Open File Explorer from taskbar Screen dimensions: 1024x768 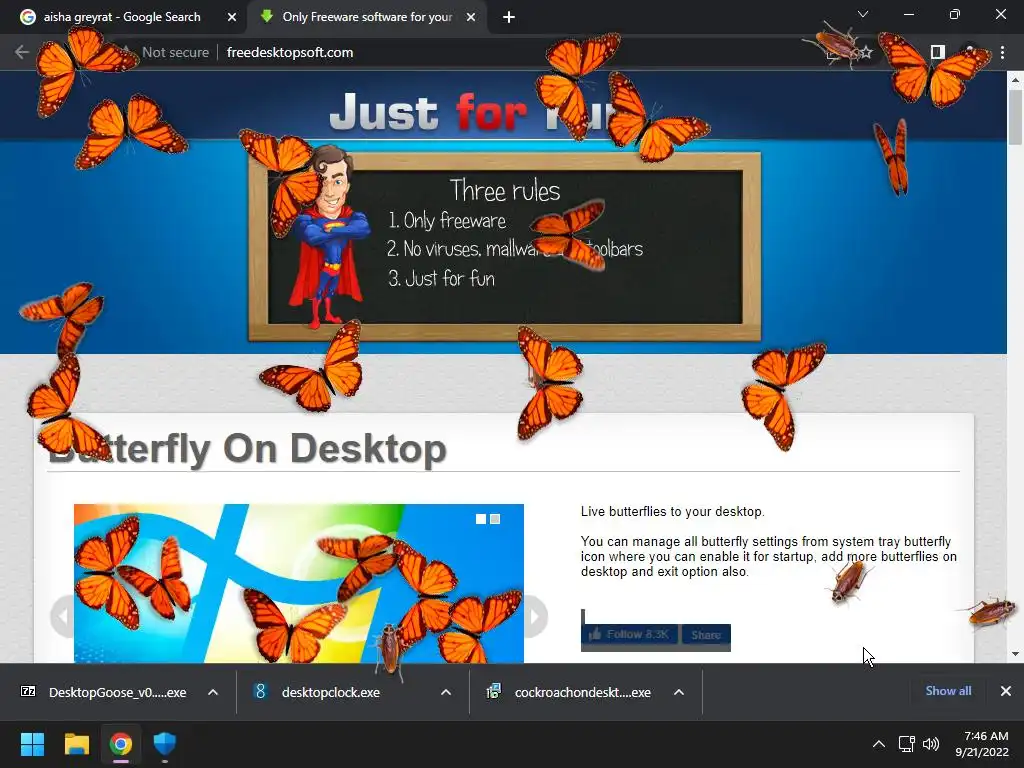tap(76, 744)
